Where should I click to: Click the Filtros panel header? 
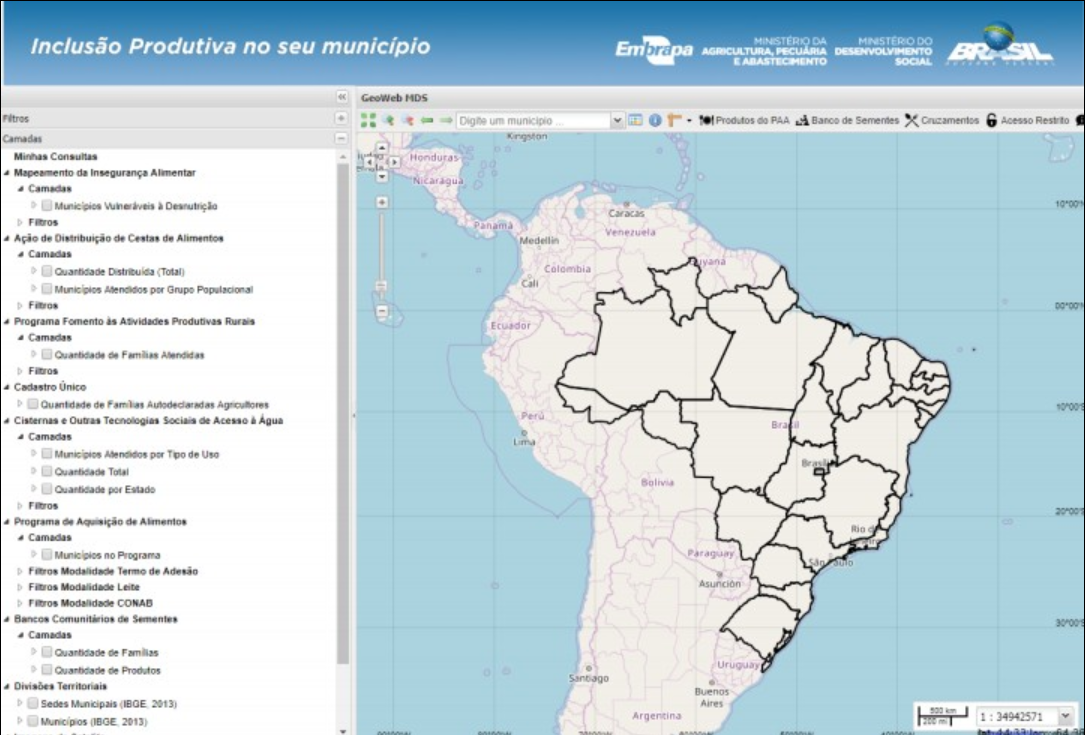coord(175,118)
